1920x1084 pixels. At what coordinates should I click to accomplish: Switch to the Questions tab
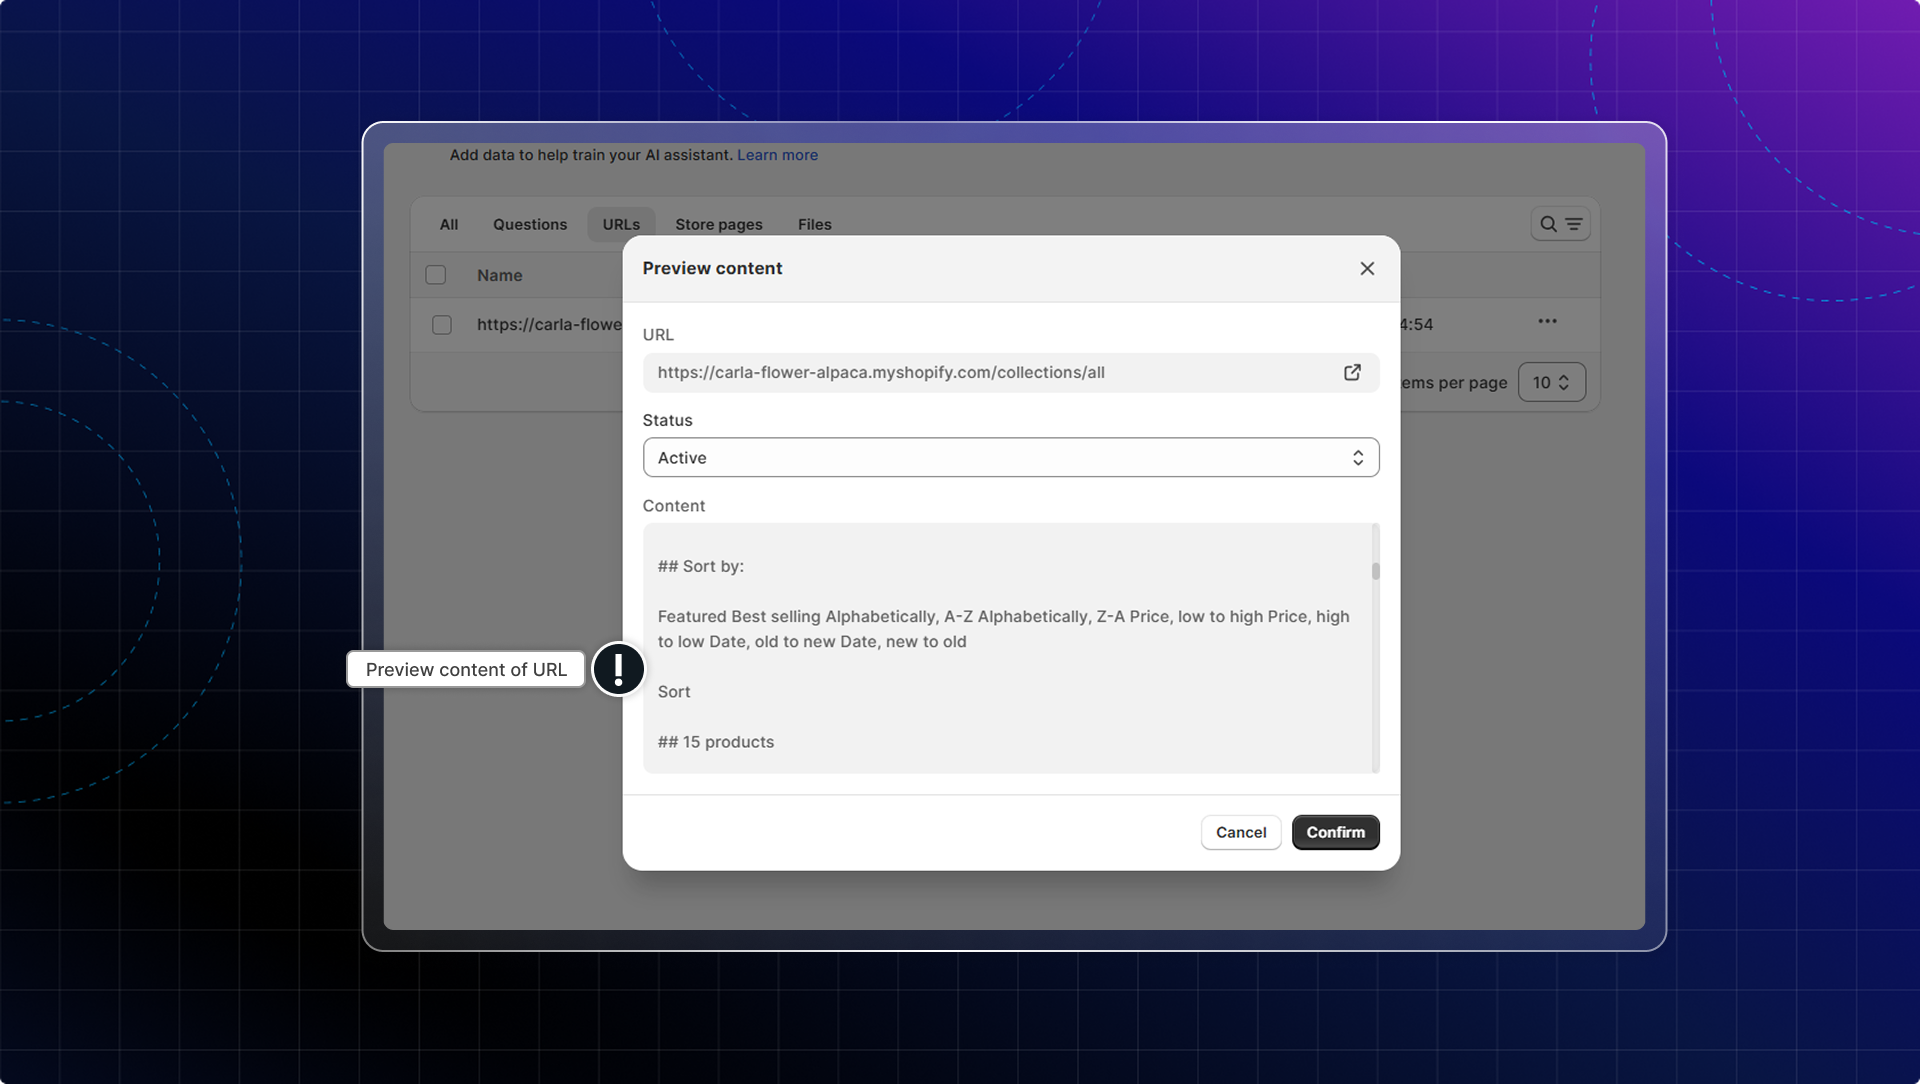529,224
